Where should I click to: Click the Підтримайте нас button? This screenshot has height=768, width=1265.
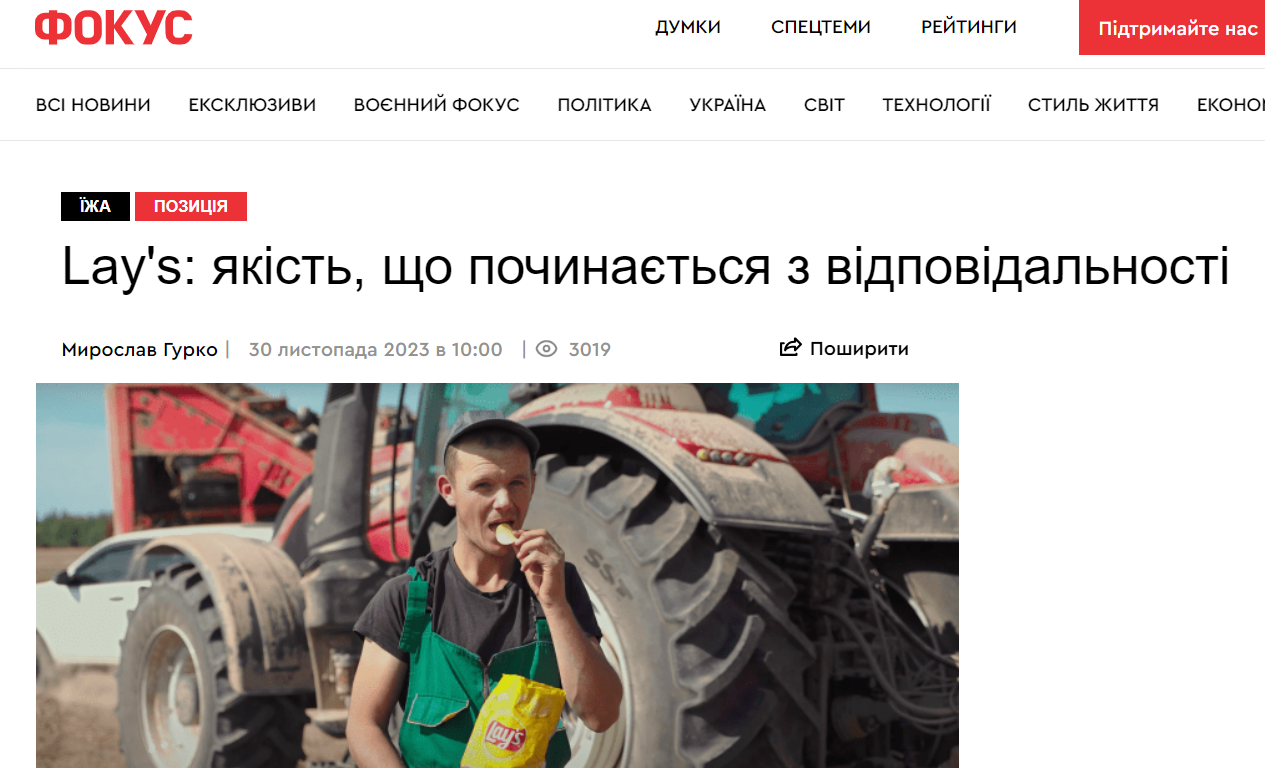tap(1172, 28)
